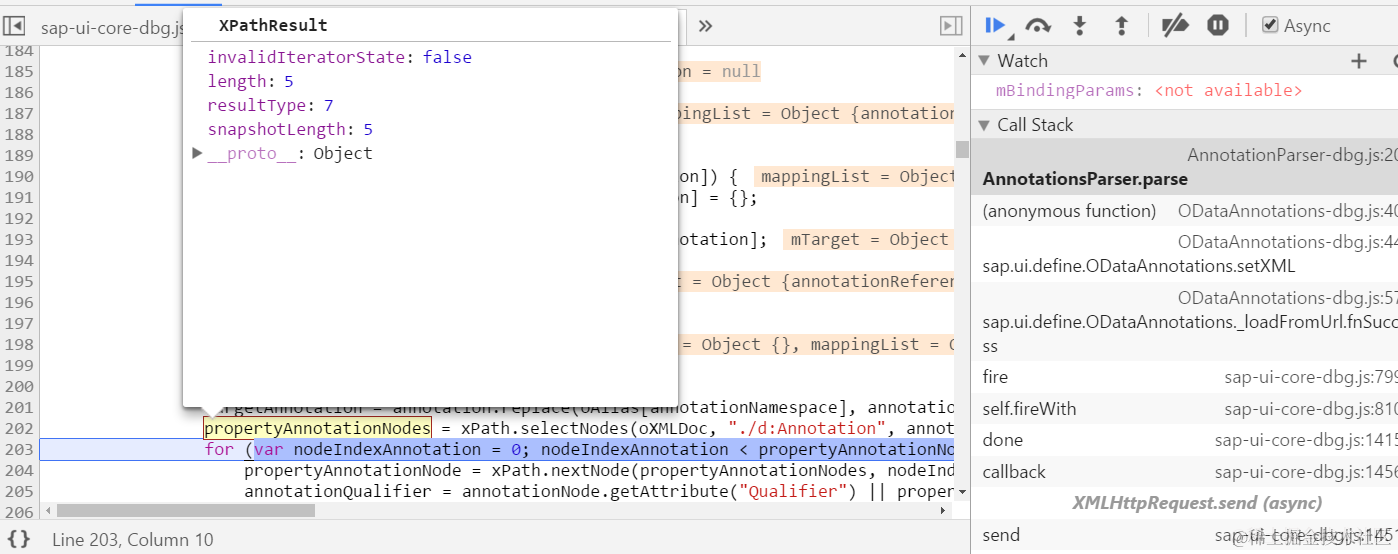The image size is (1398, 554).
Task: Add a new watch expression
Action: [x=1358, y=62]
